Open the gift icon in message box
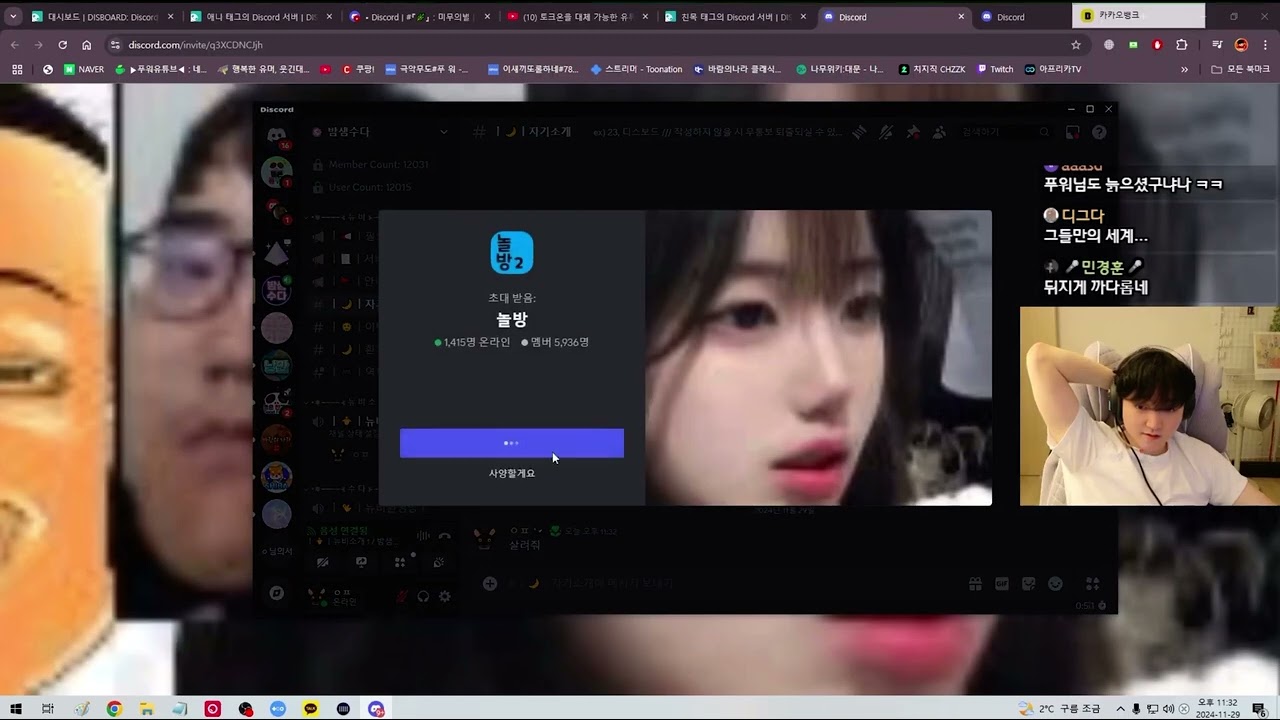 tap(975, 584)
